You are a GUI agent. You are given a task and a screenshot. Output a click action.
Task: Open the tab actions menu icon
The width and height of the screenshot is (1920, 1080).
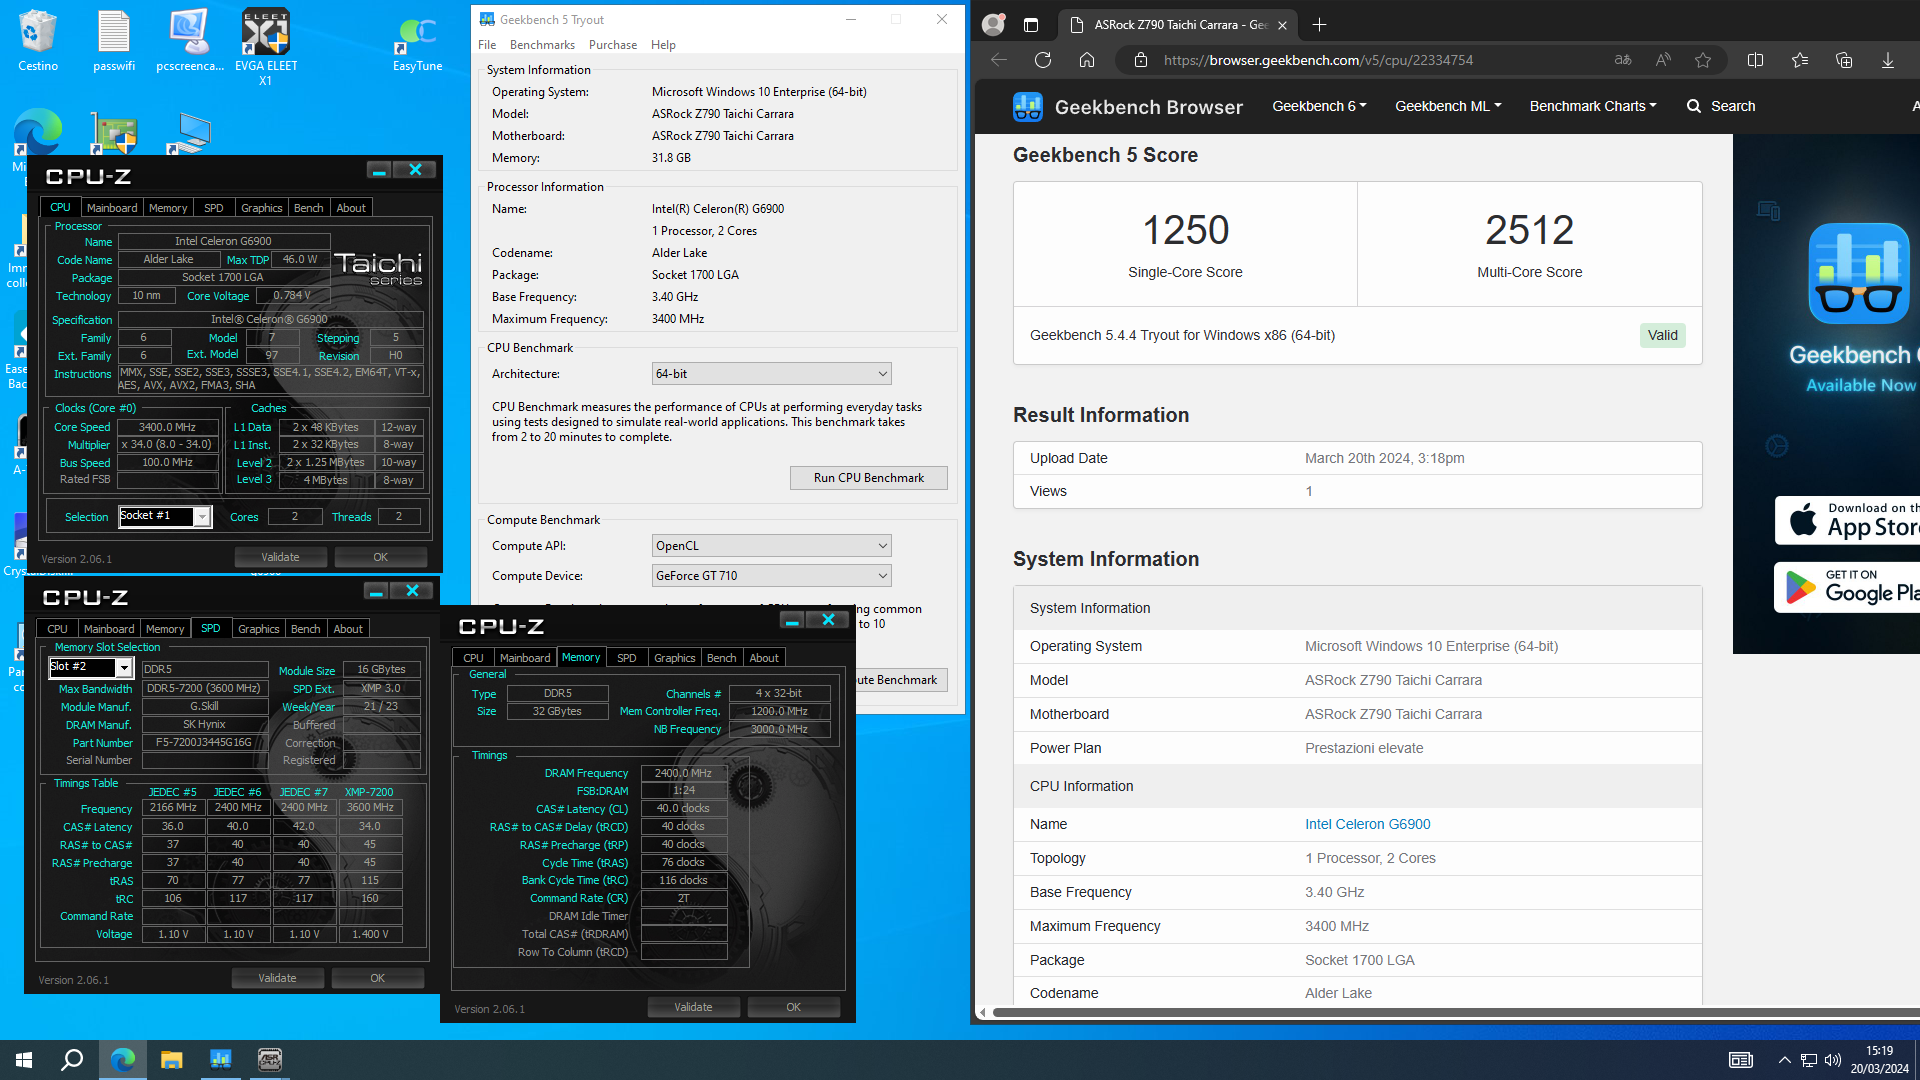[x=1031, y=25]
